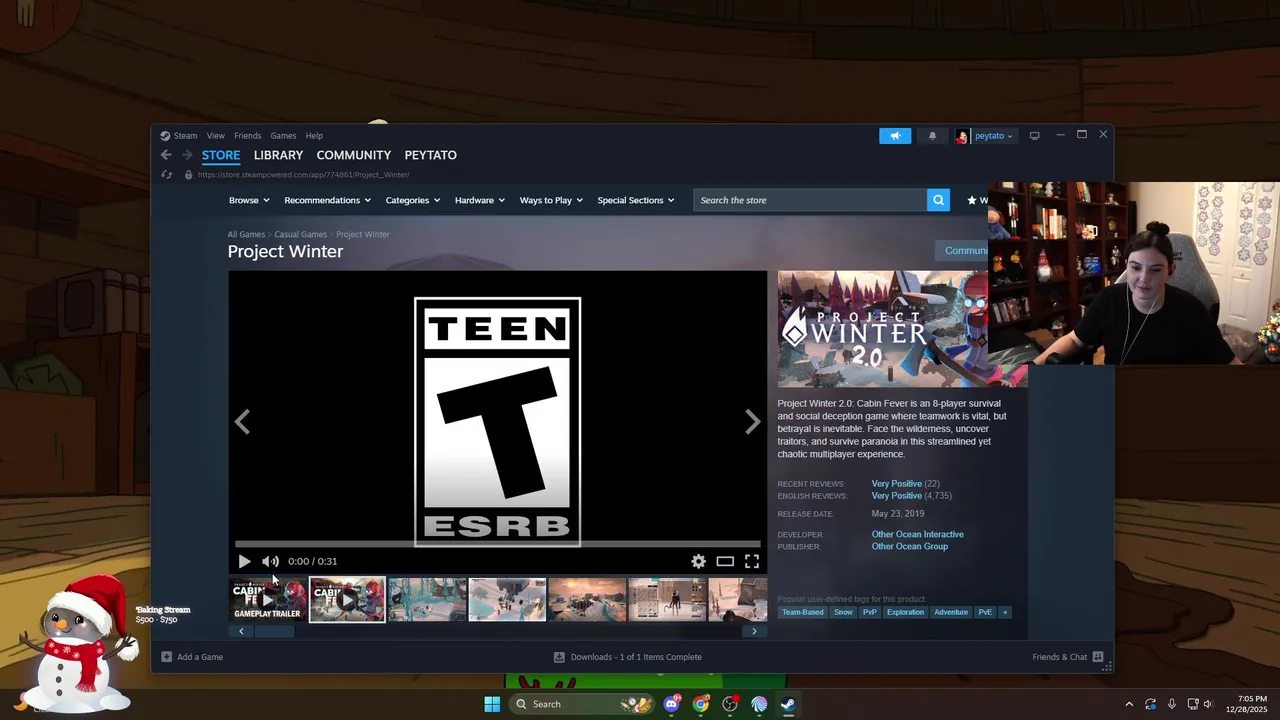The width and height of the screenshot is (1280, 720).
Task: Show hidden system tray icons
Action: tap(1129, 704)
